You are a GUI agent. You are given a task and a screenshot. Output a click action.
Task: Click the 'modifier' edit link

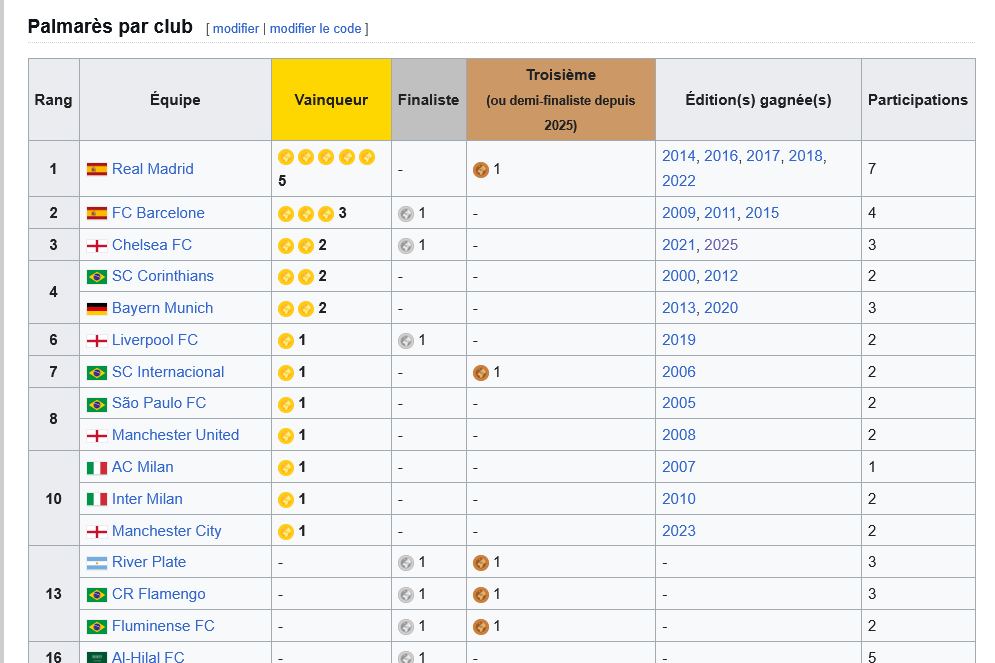(x=235, y=29)
